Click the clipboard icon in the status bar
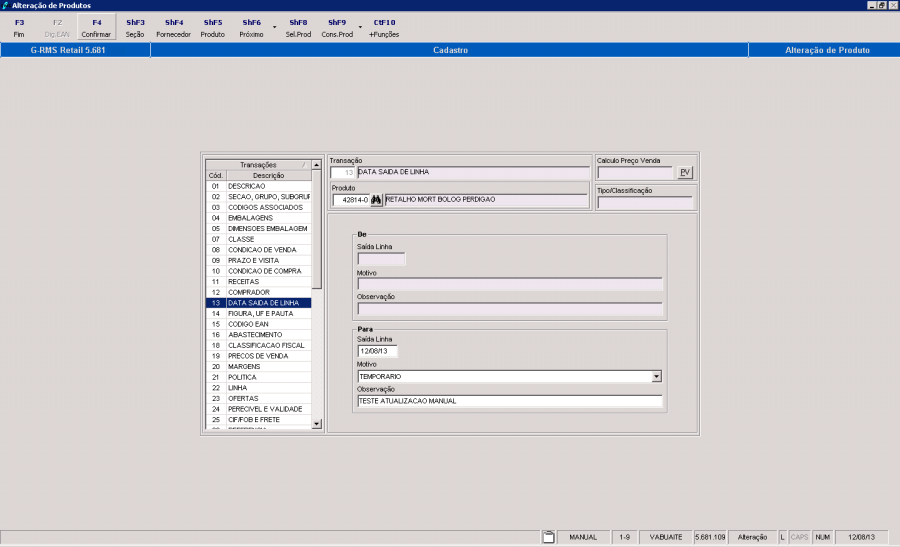The height and width of the screenshot is (547, 900). click(548, 537)
